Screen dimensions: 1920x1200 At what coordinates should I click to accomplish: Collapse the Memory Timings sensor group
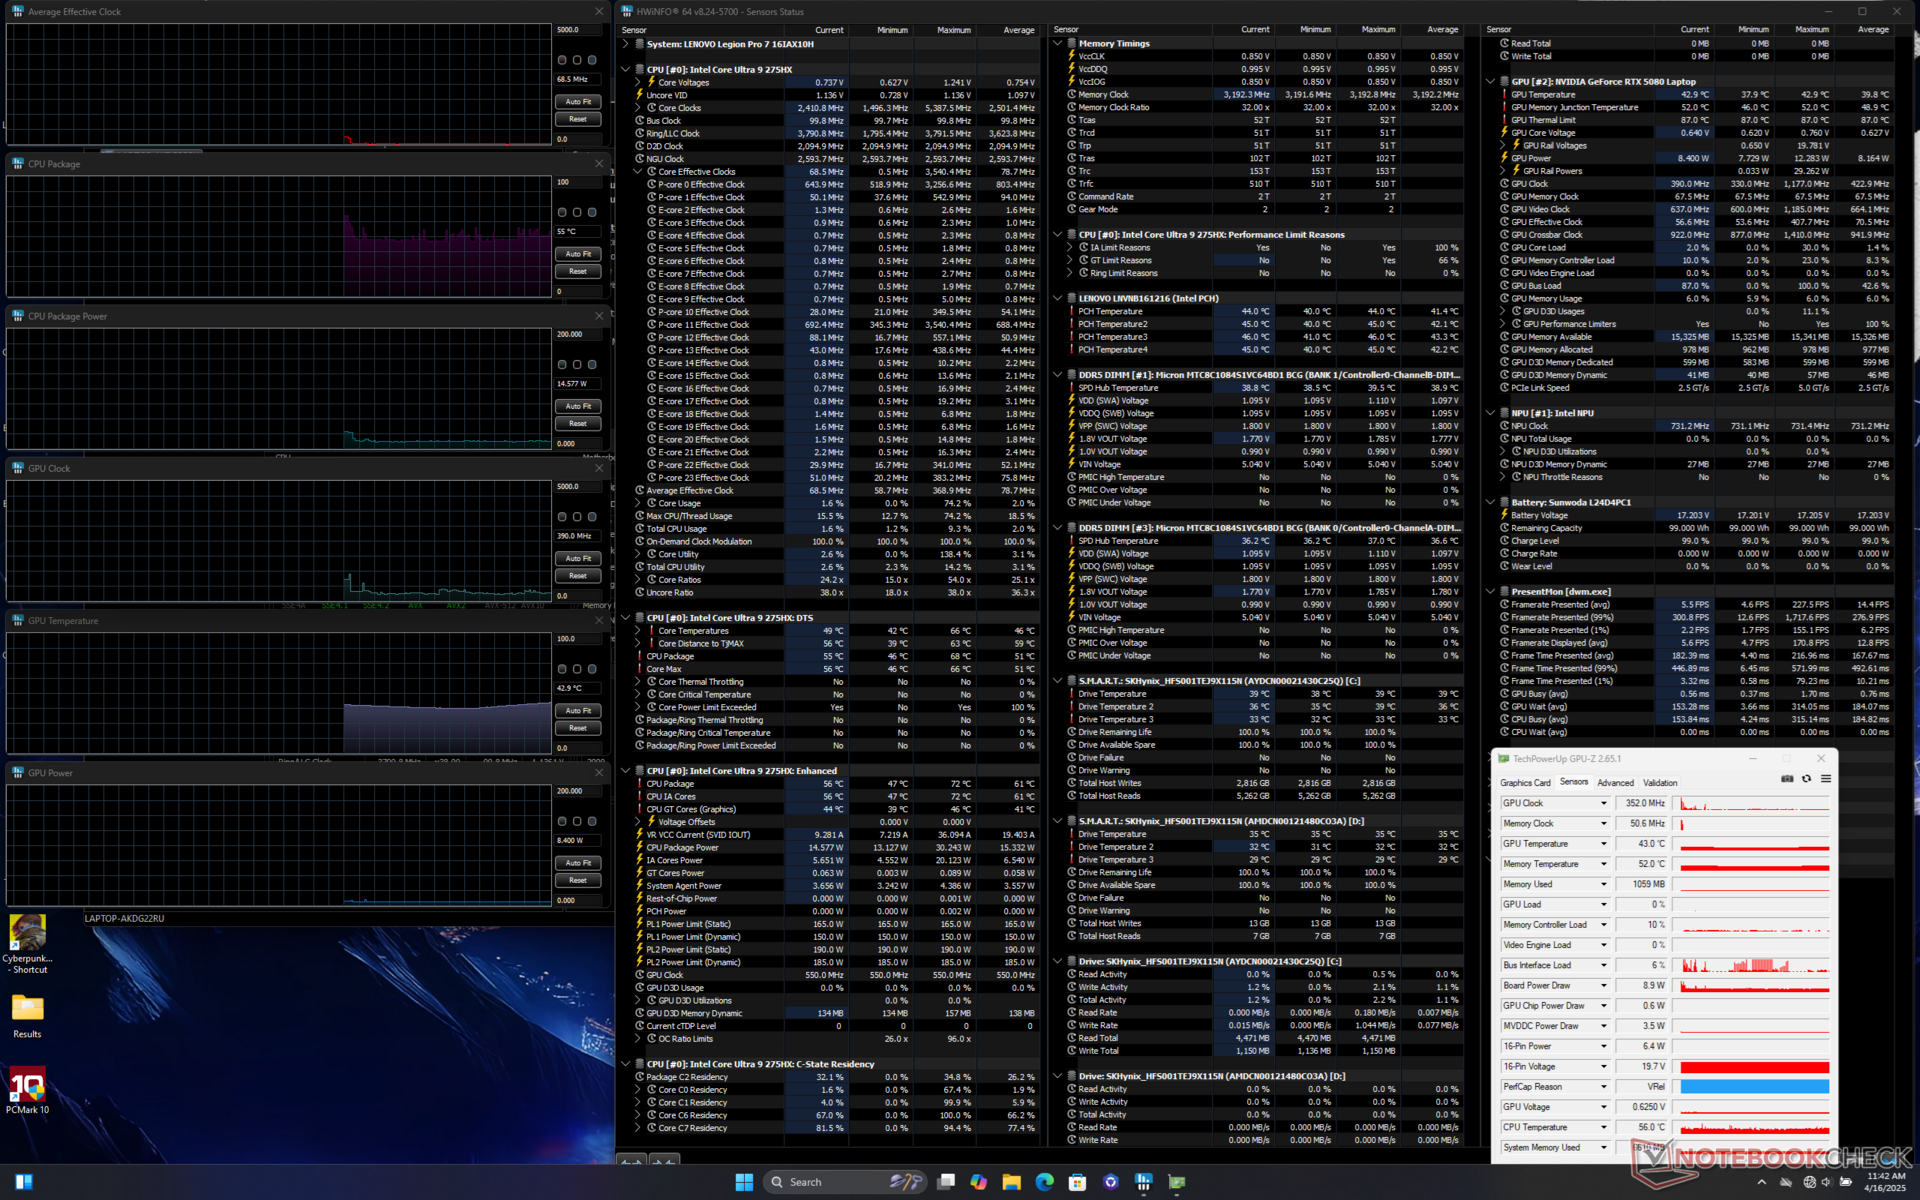tap(1058, 44)
